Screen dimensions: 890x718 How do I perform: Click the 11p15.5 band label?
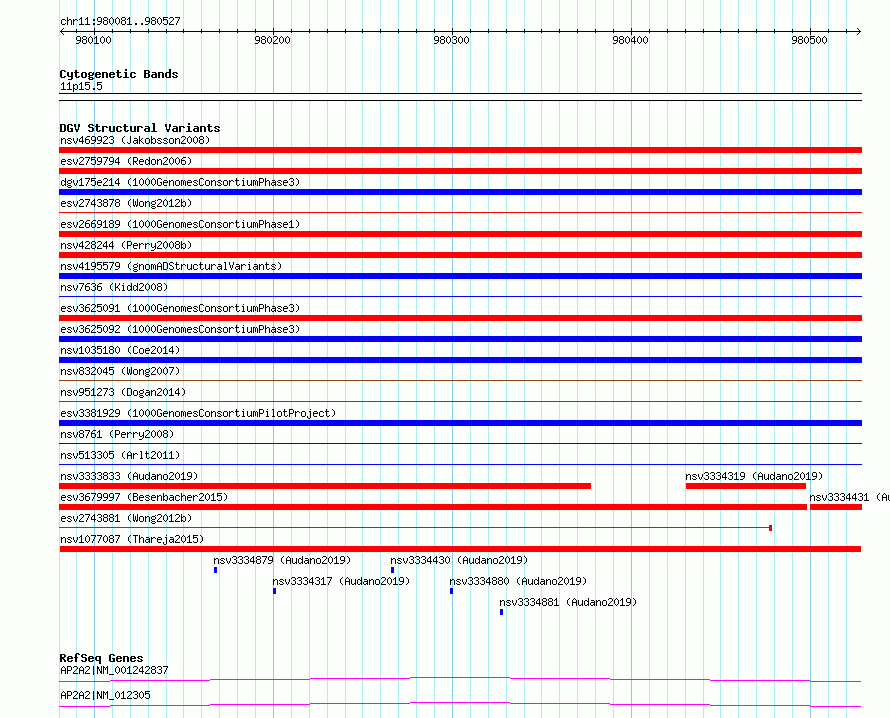[81, 86]
